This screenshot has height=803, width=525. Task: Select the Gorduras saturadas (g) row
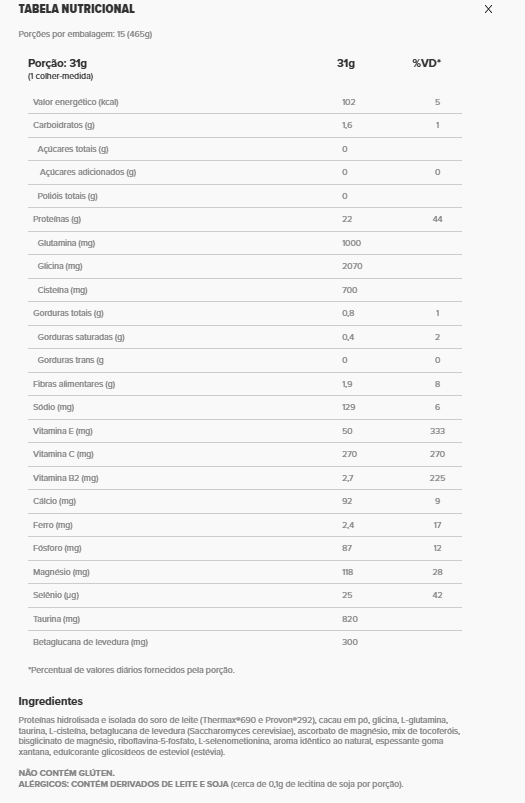[245, 337]
